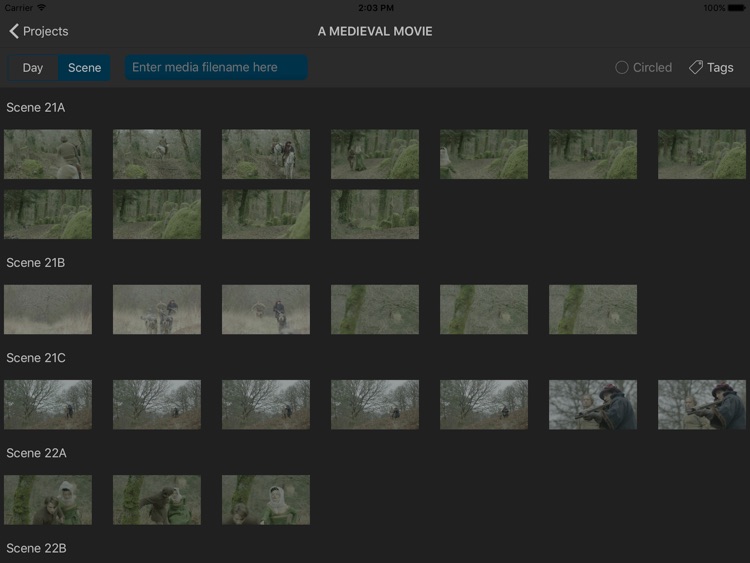The image size is (750, 563).
Task: Open the first Scene 21B thumbnail
Action: (x=48, y=309)
